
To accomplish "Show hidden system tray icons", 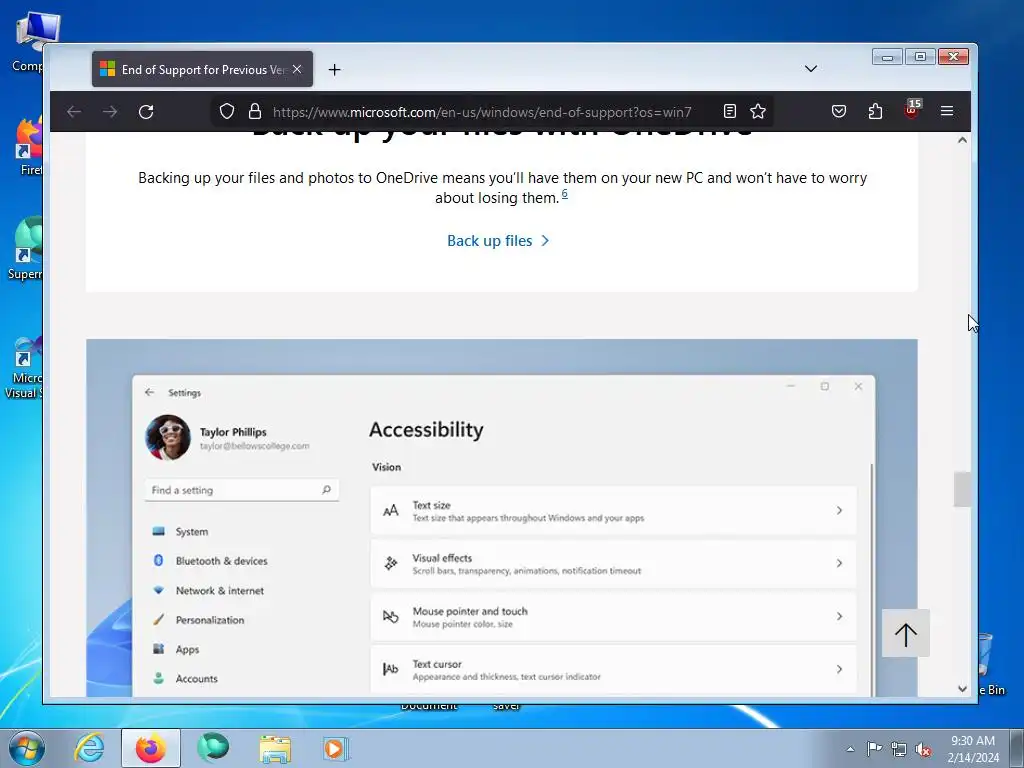I will pos(850,749).
